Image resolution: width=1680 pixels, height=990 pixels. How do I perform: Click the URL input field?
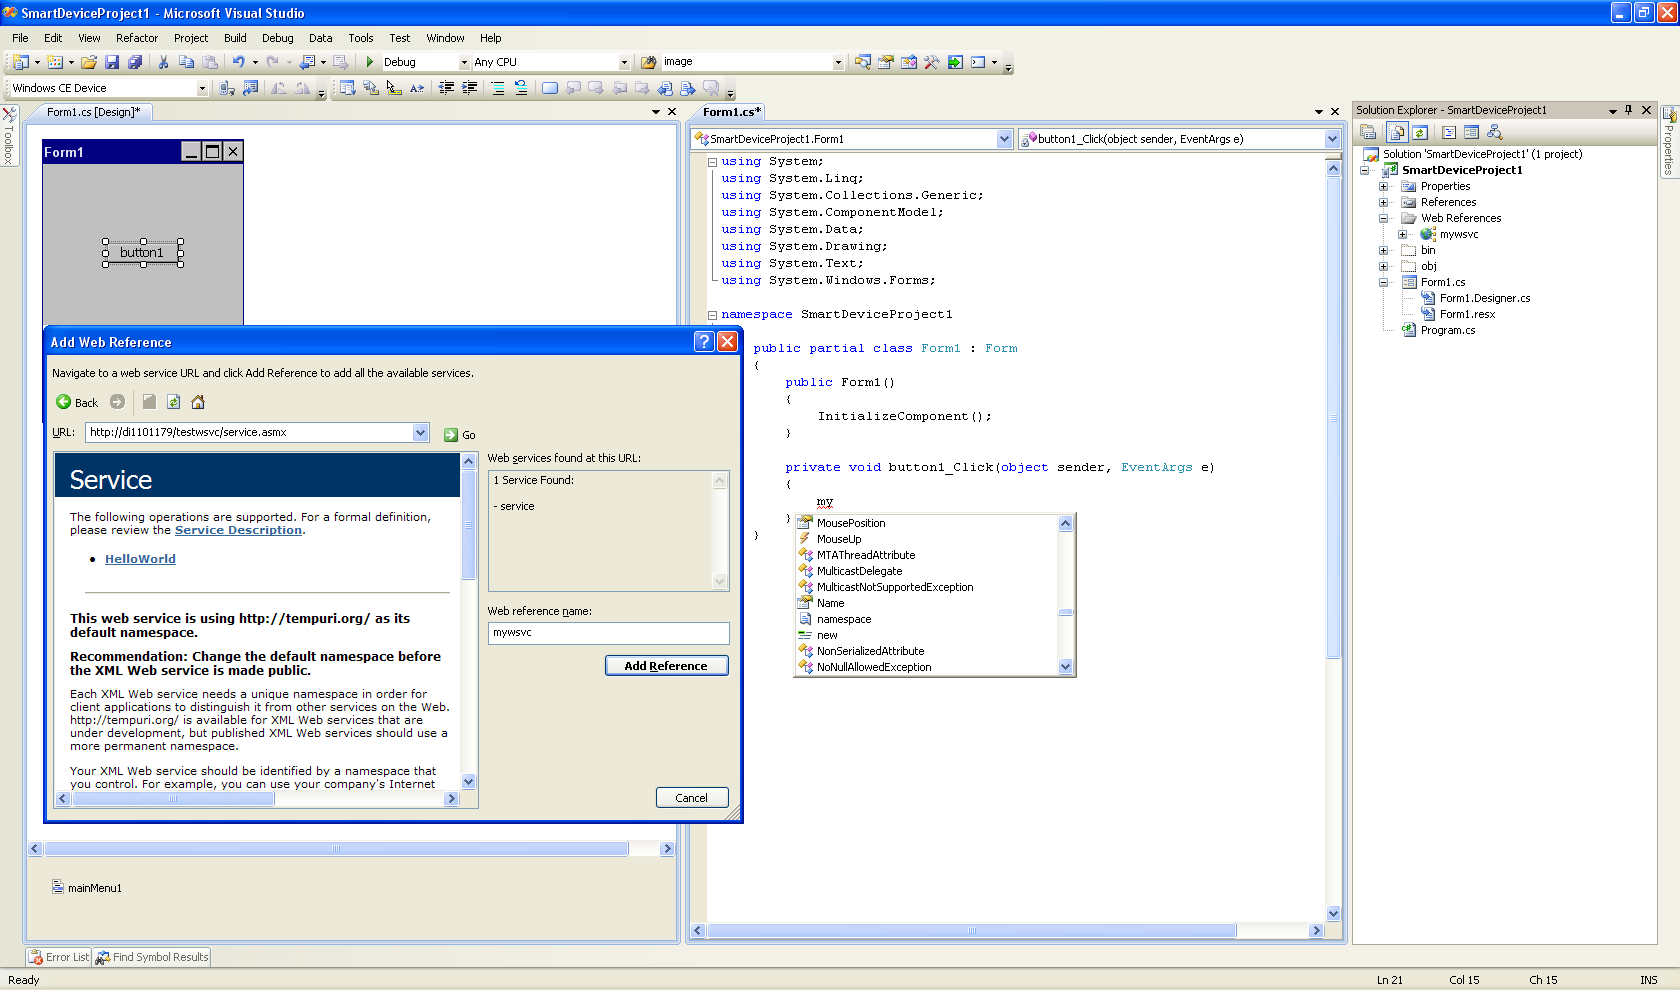click(x=250, y=433)
